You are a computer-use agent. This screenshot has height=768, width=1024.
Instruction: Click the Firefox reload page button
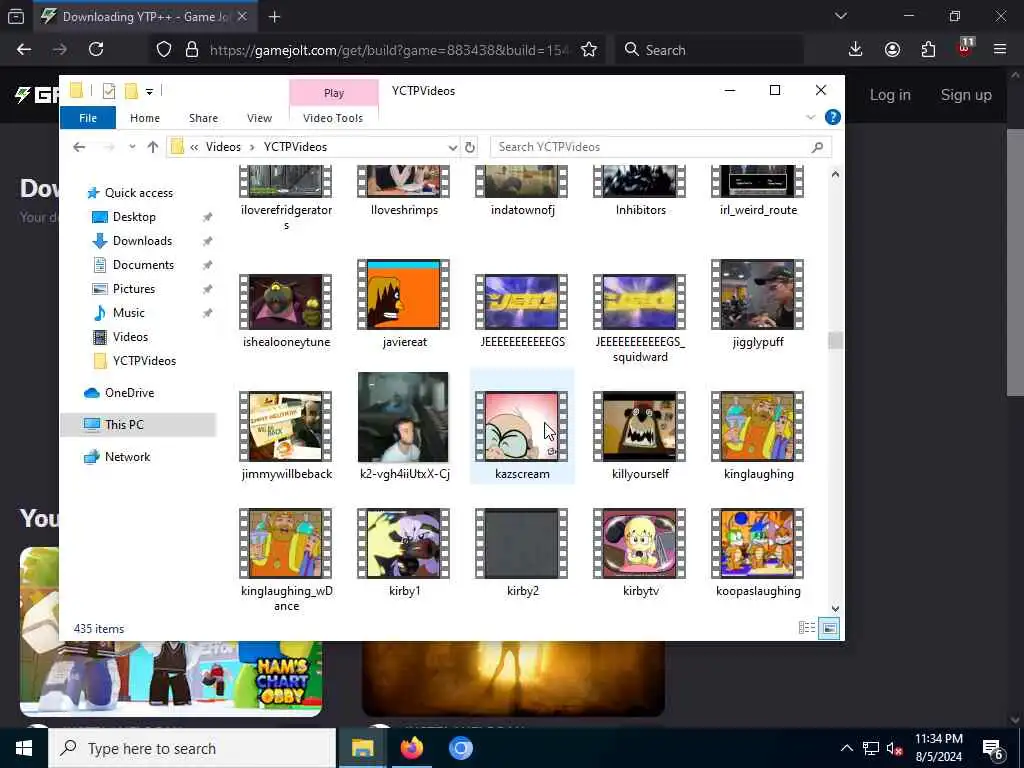tap(96, 50)
